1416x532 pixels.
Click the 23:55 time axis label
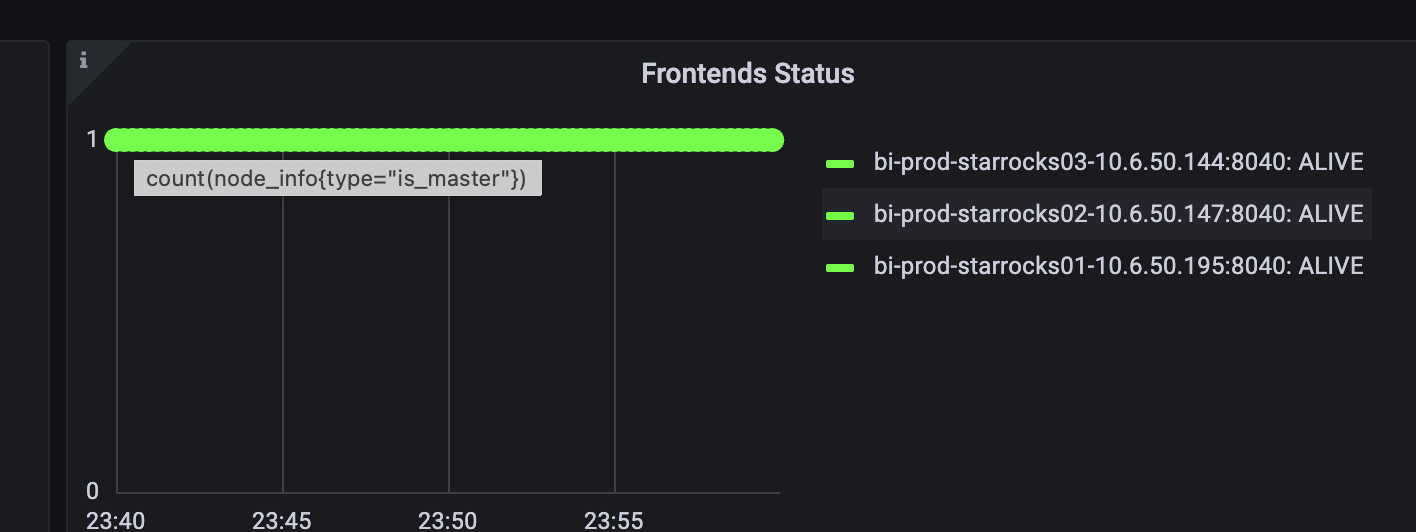(x=615, y=520)
